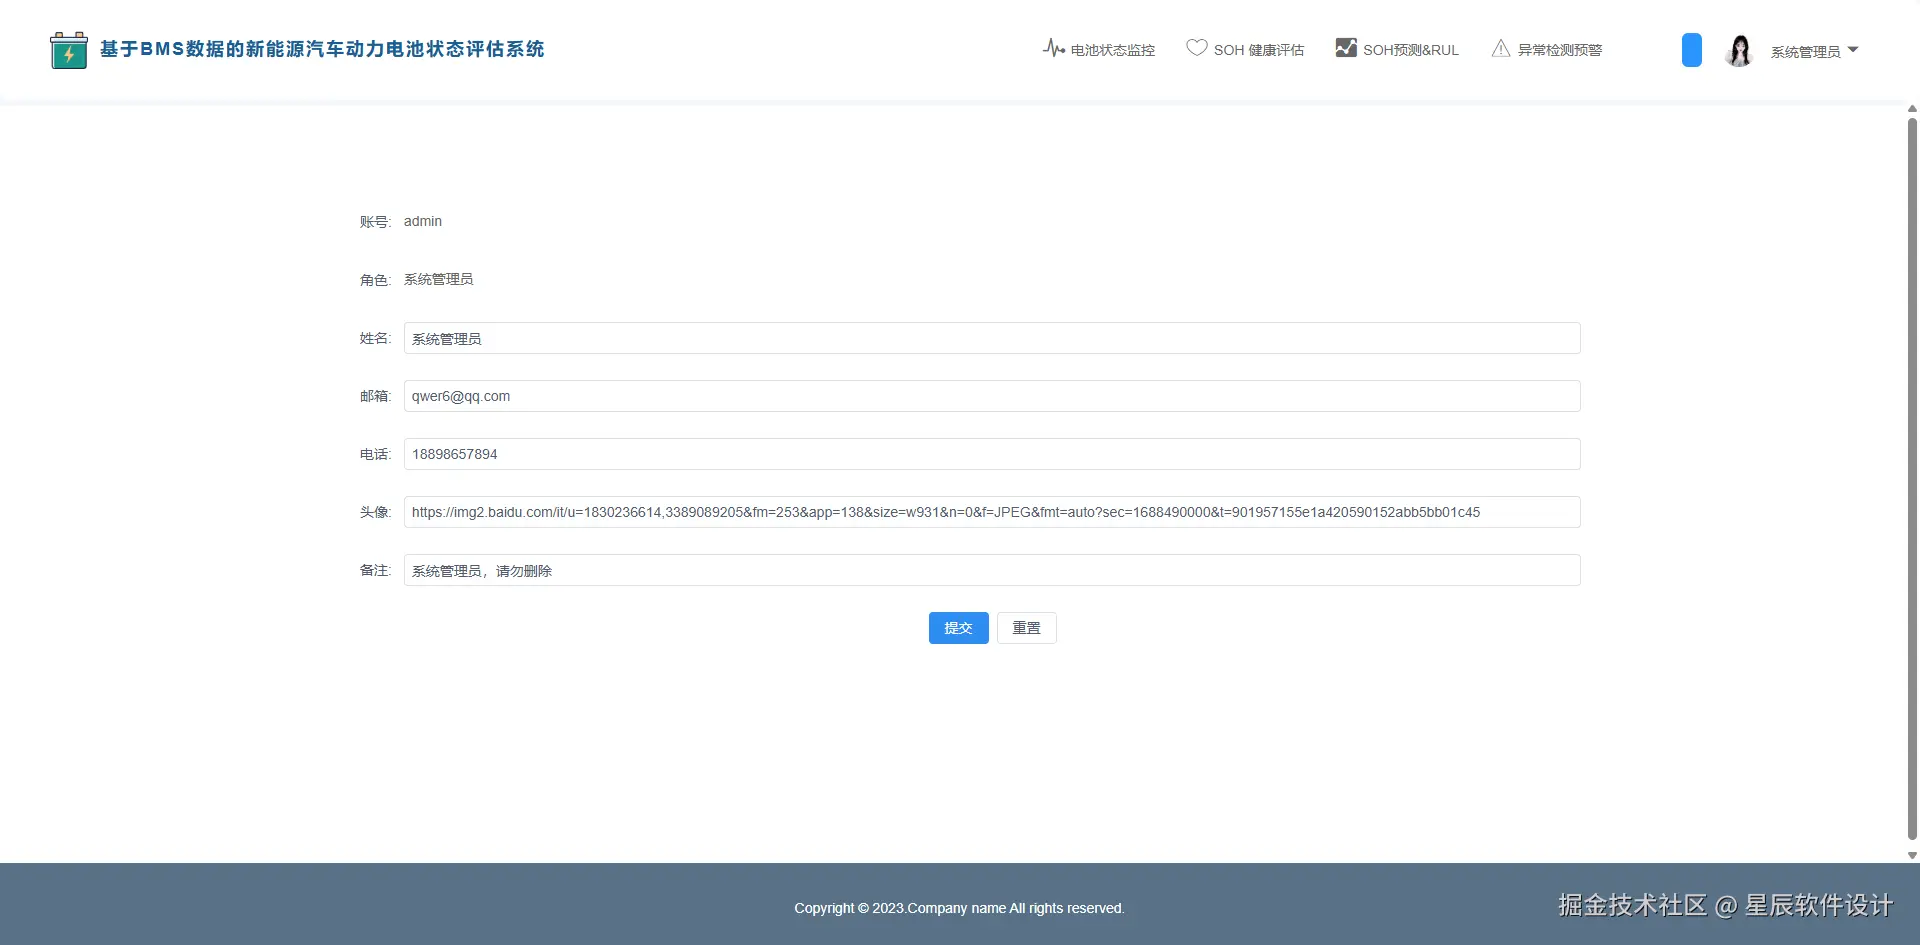This screenshot has height=945, width=1920.
Task: Click the green battery logo icon
Action: pos(69,50)
